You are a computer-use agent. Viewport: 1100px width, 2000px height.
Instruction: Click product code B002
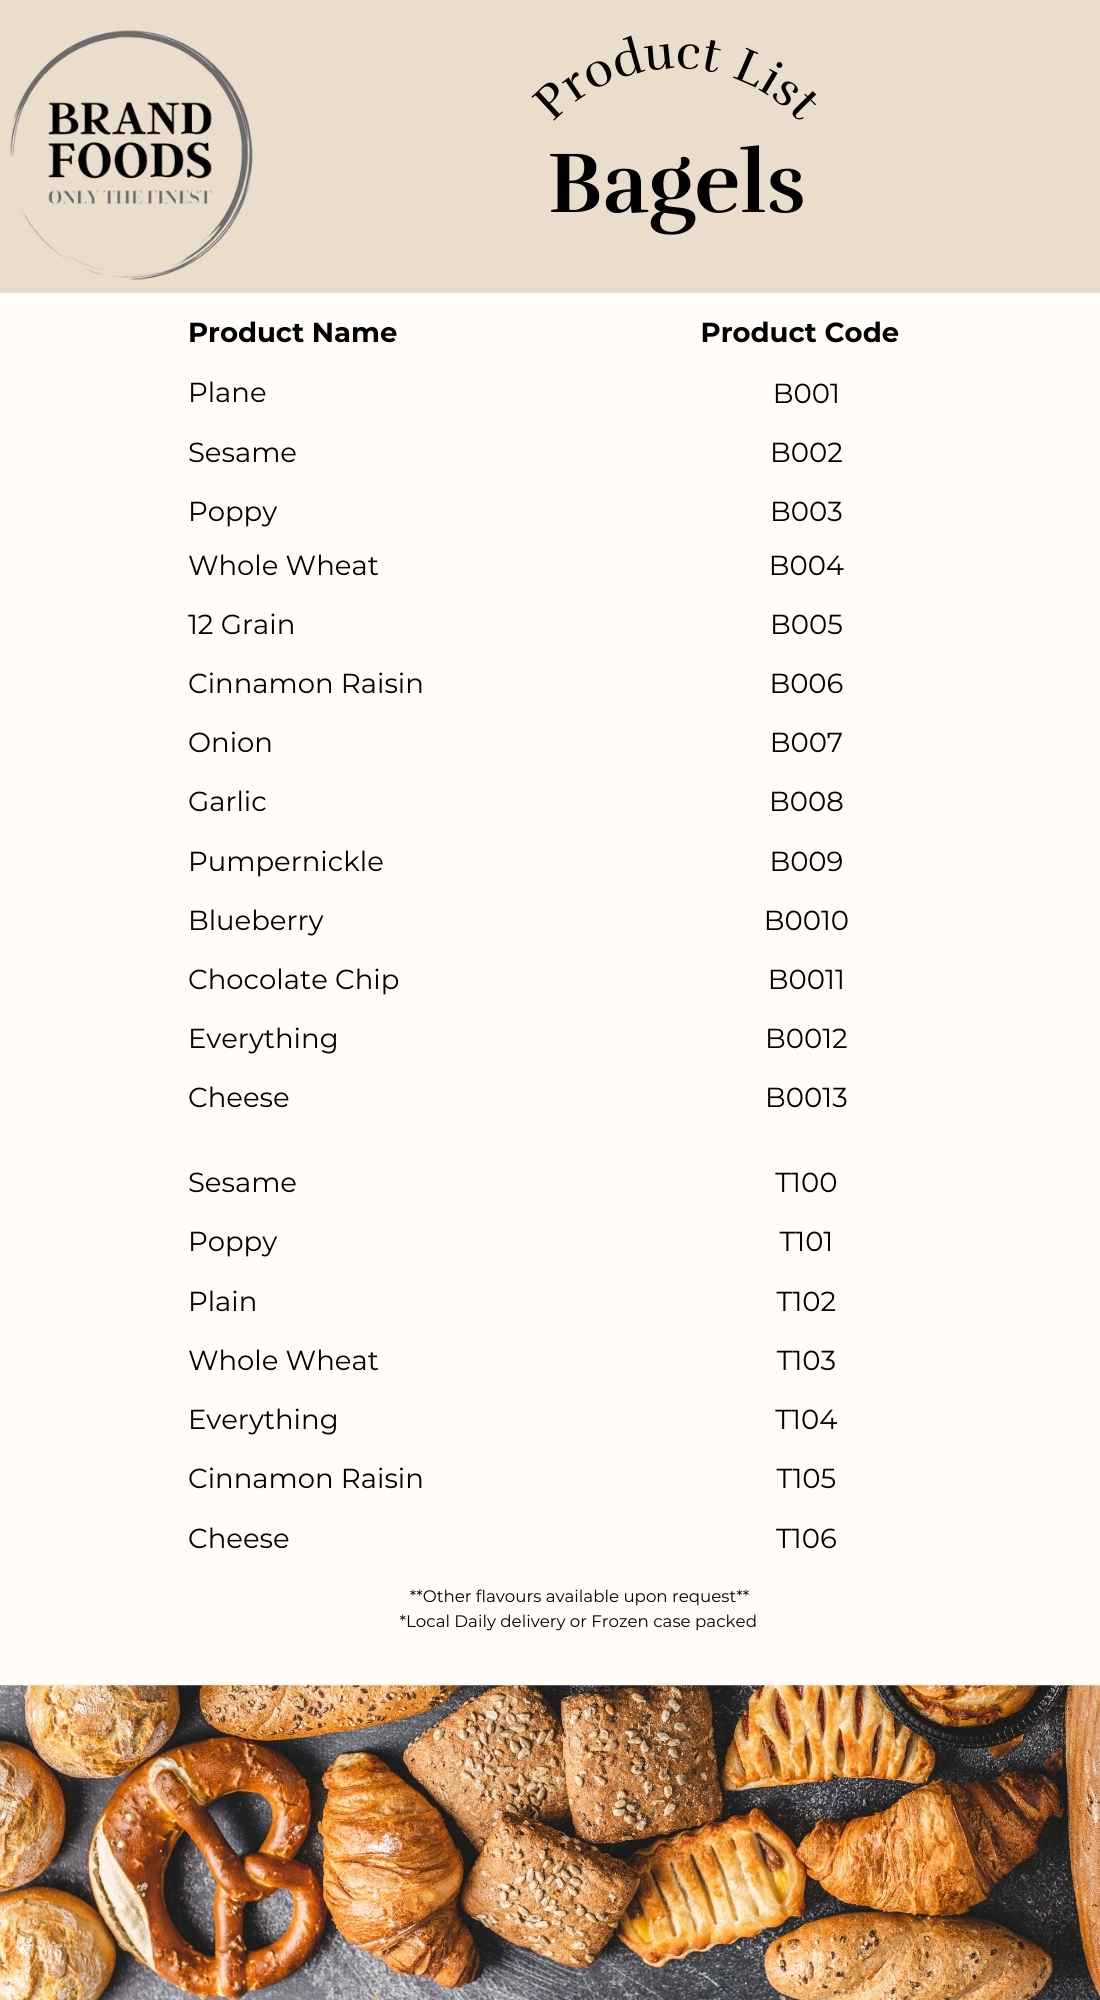806,453
